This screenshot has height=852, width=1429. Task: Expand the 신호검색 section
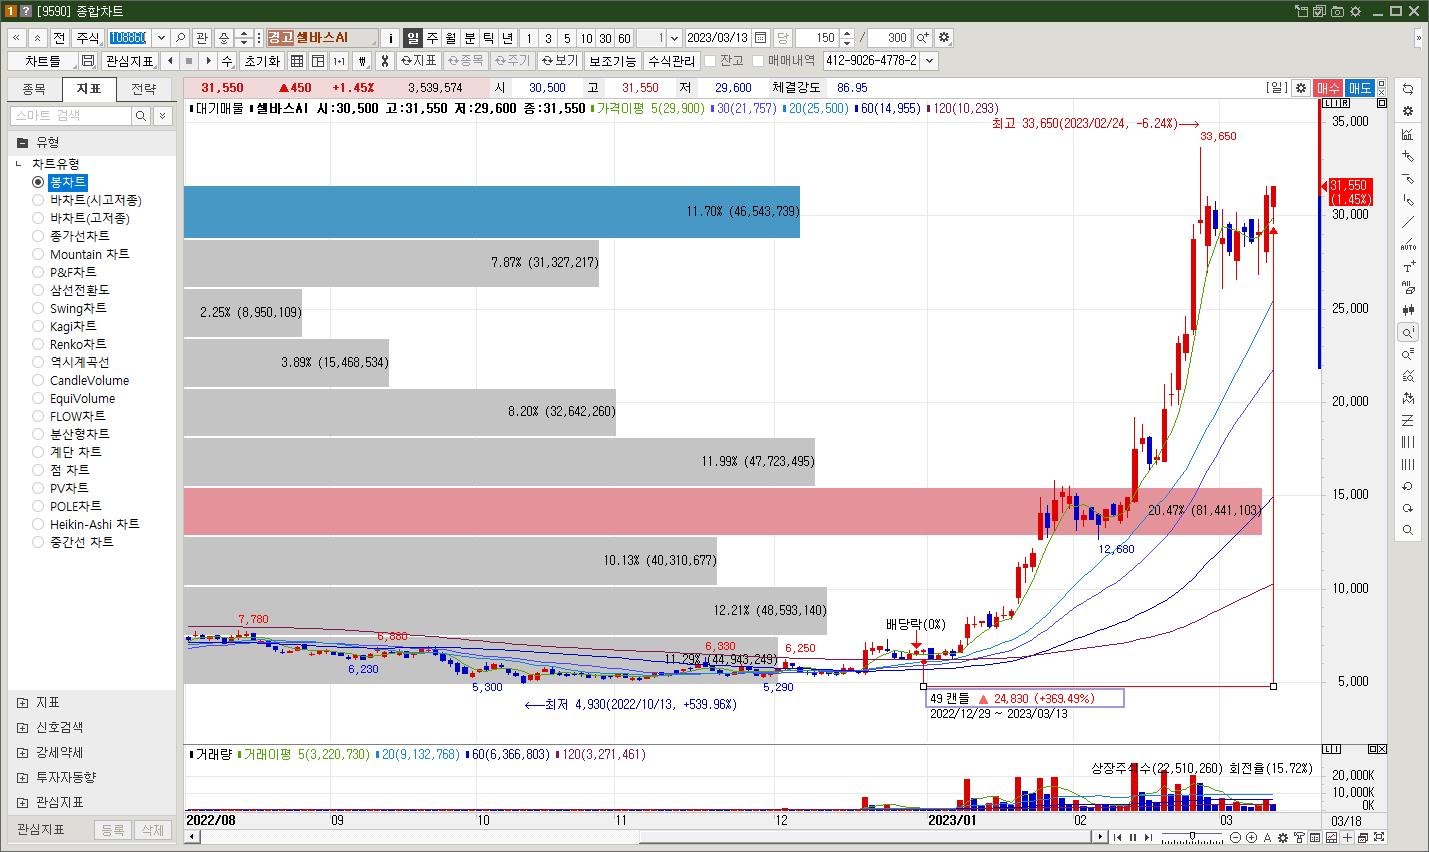coord(23,728)
